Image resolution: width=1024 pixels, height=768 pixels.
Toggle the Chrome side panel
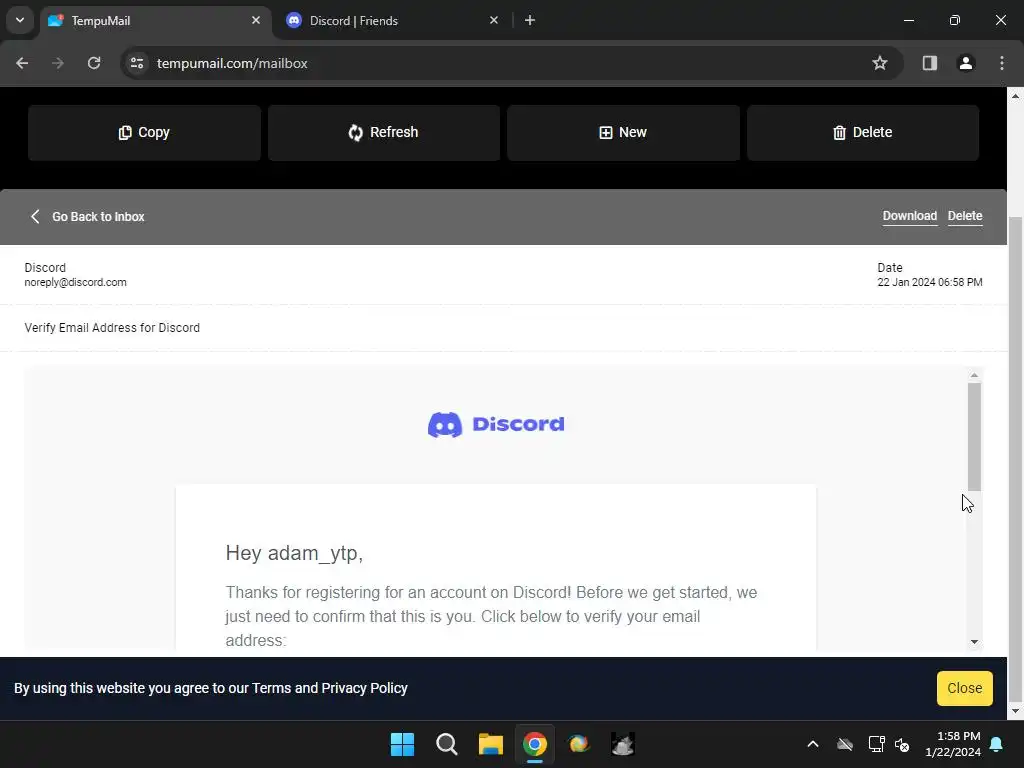[x=929, y=63]
